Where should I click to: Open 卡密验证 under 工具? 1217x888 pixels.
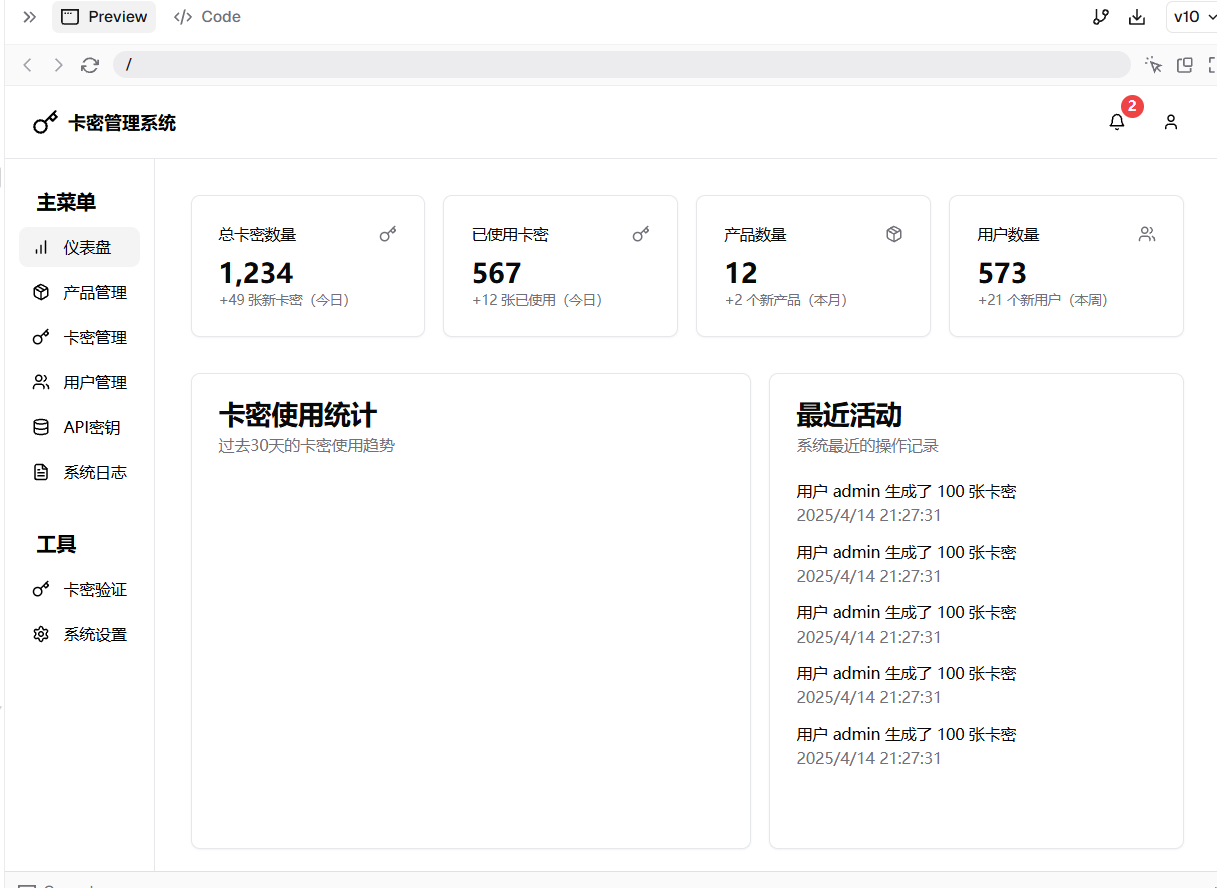(79, 589)
